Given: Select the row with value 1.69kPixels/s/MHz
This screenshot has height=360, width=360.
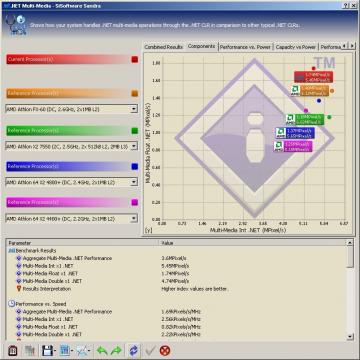Looking at the screenshot, I should [176, 312].
